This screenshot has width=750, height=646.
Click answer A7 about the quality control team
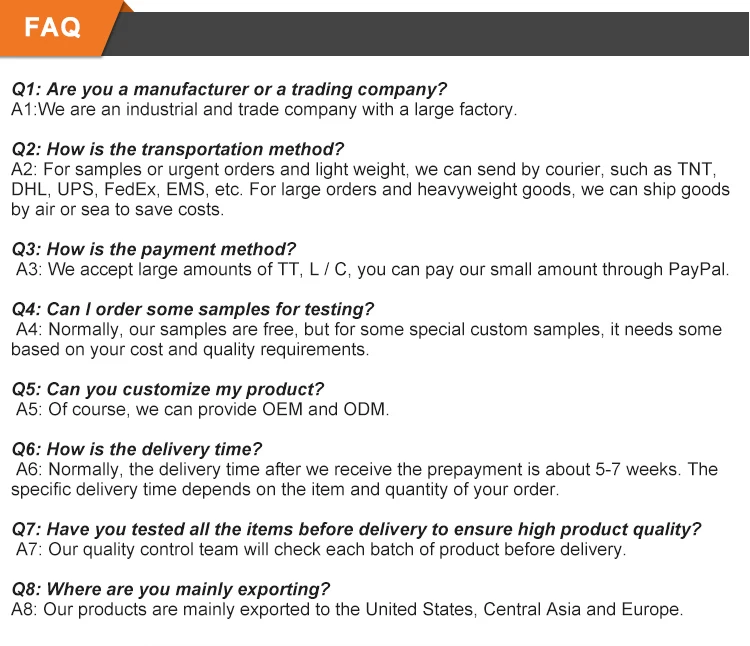click(320, 550)
